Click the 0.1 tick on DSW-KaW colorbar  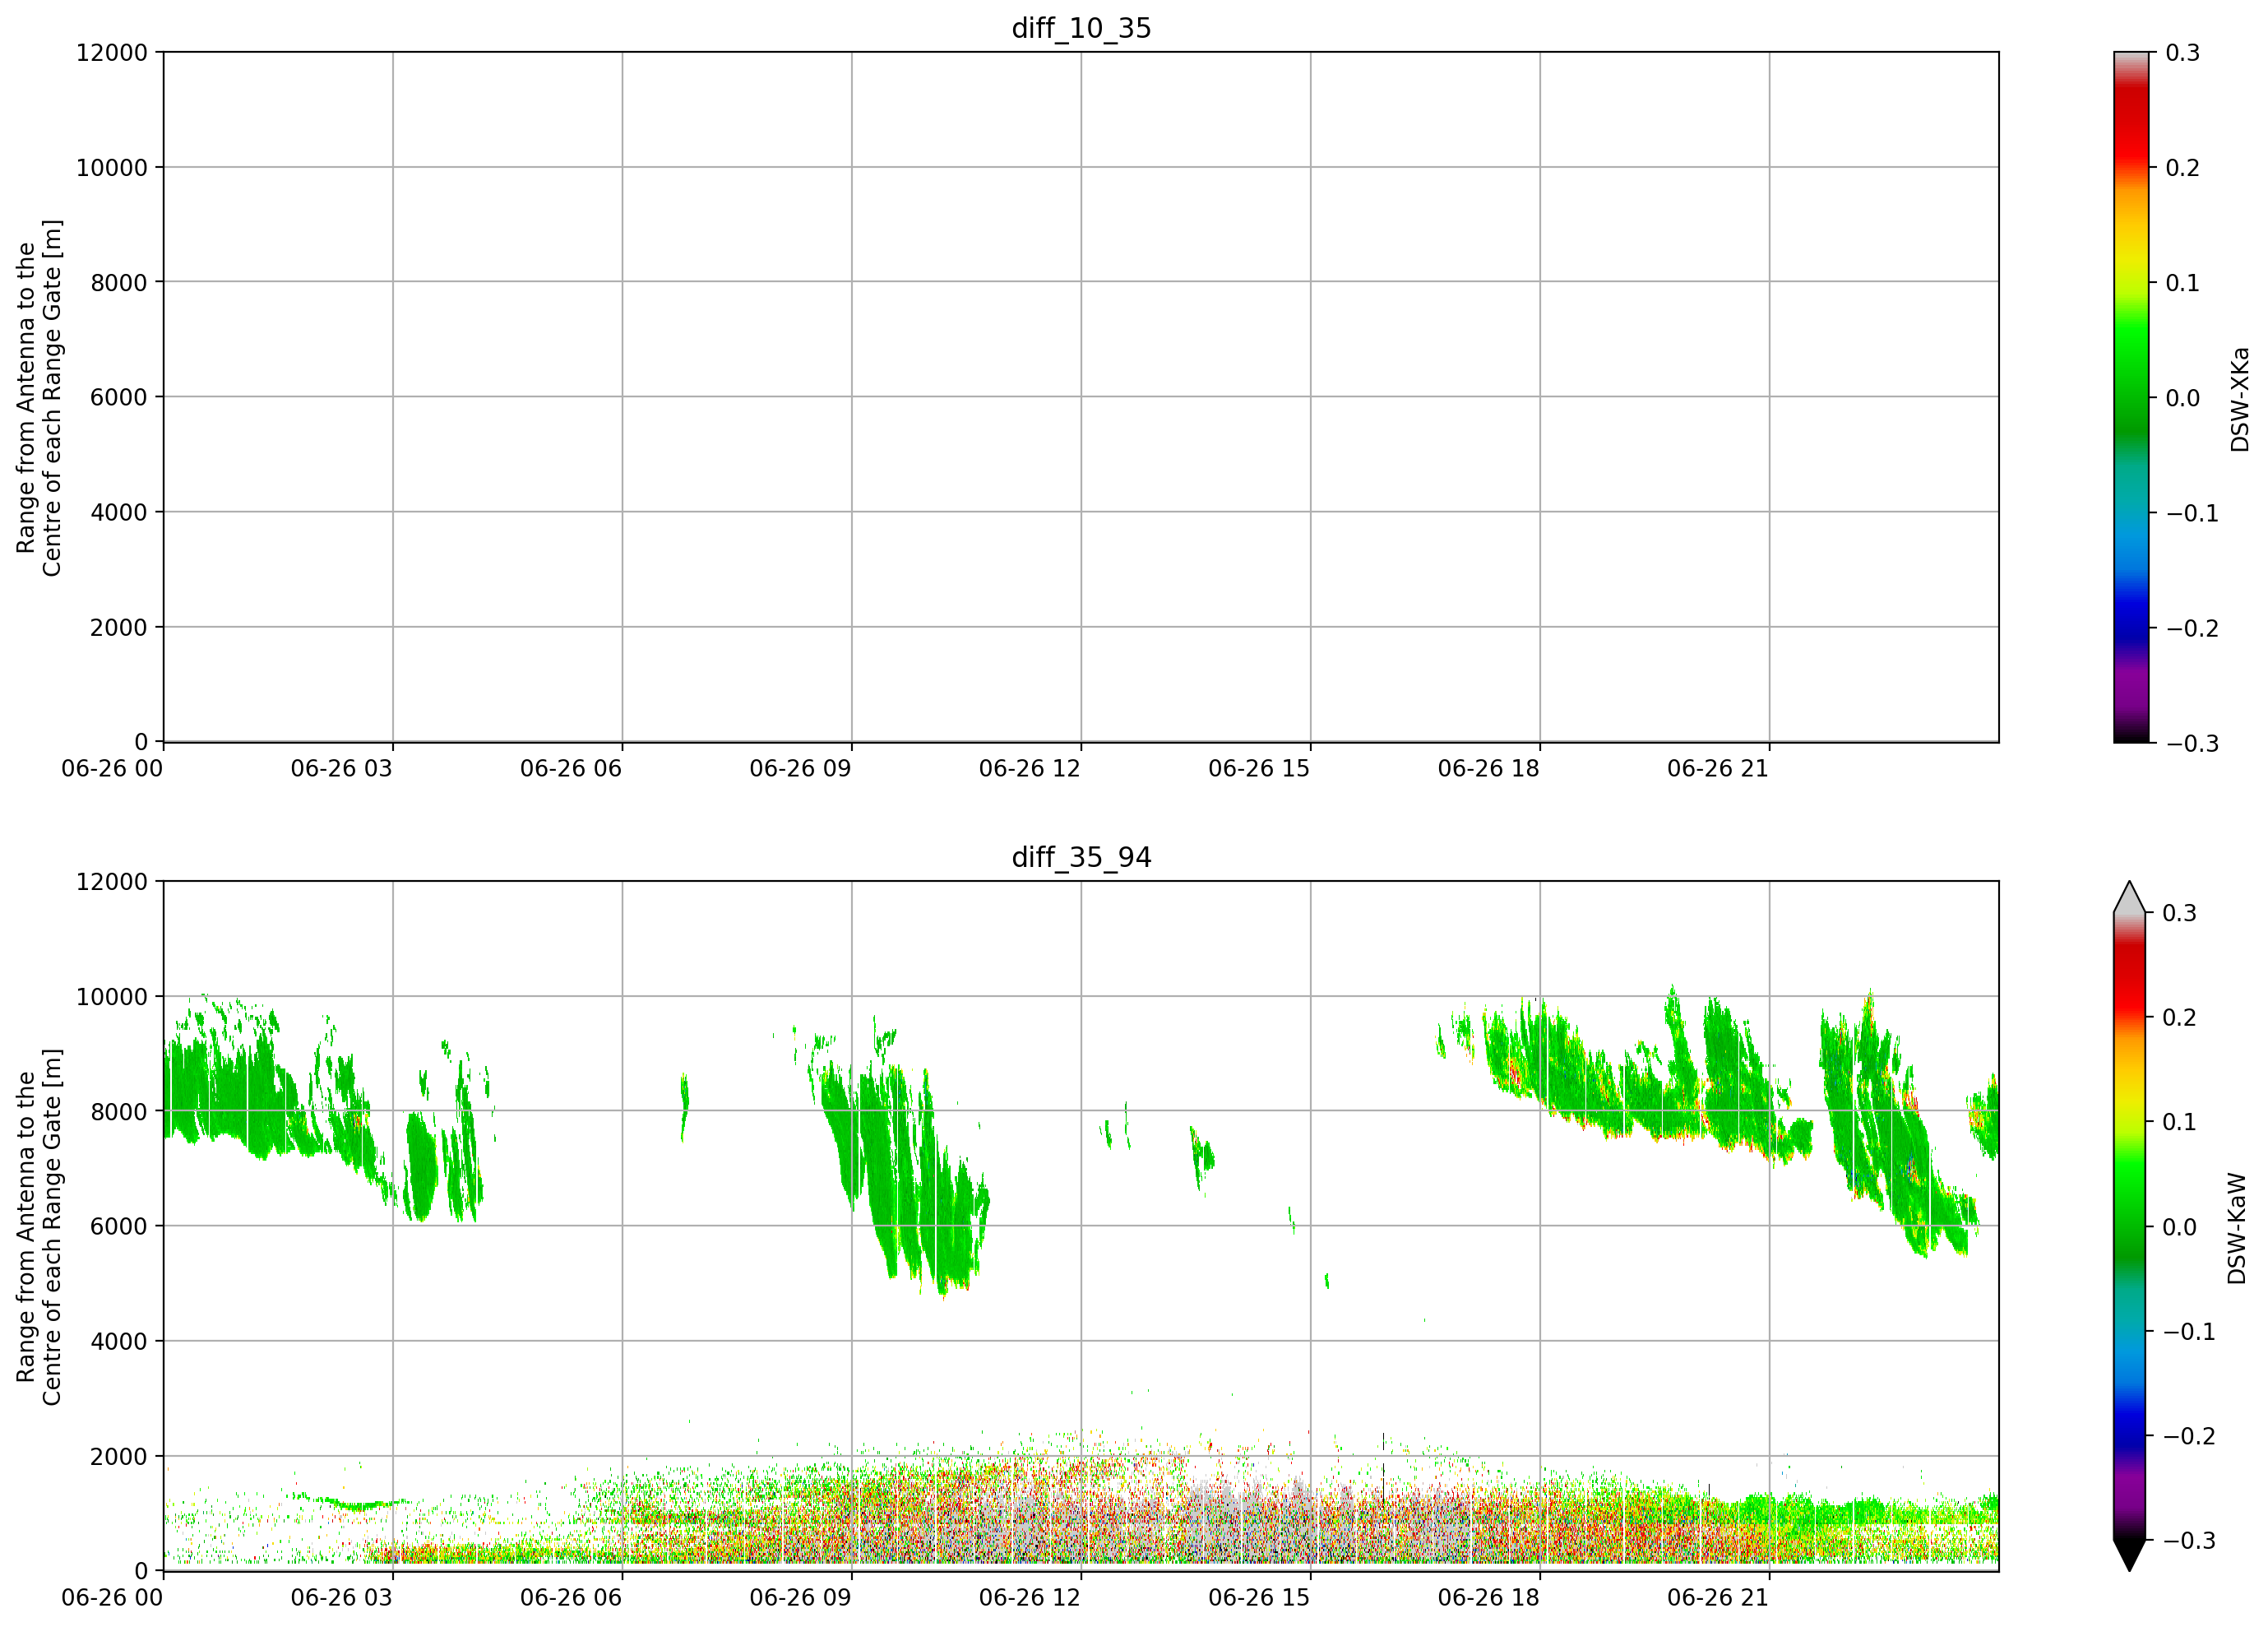[2180, 1121]
